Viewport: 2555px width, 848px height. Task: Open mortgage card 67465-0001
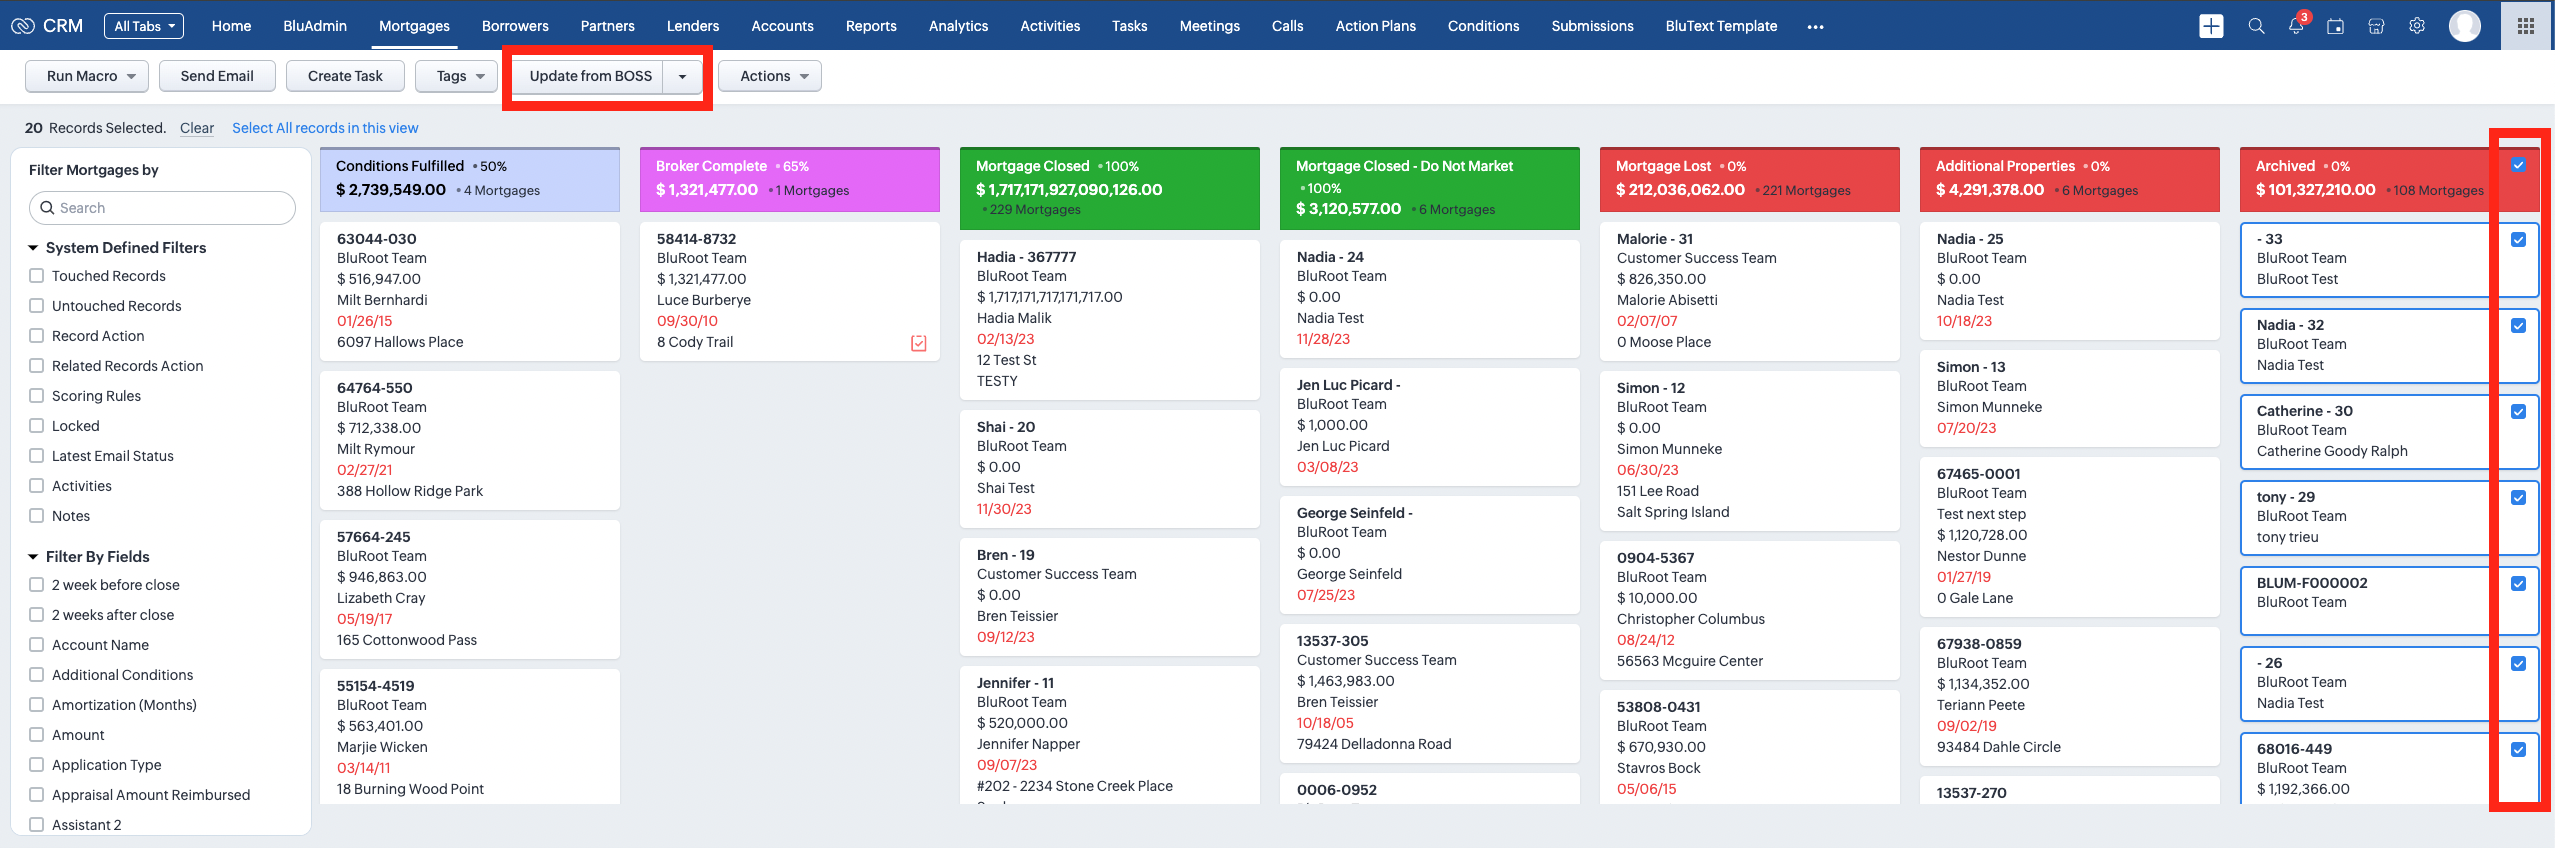point(2070,536)
